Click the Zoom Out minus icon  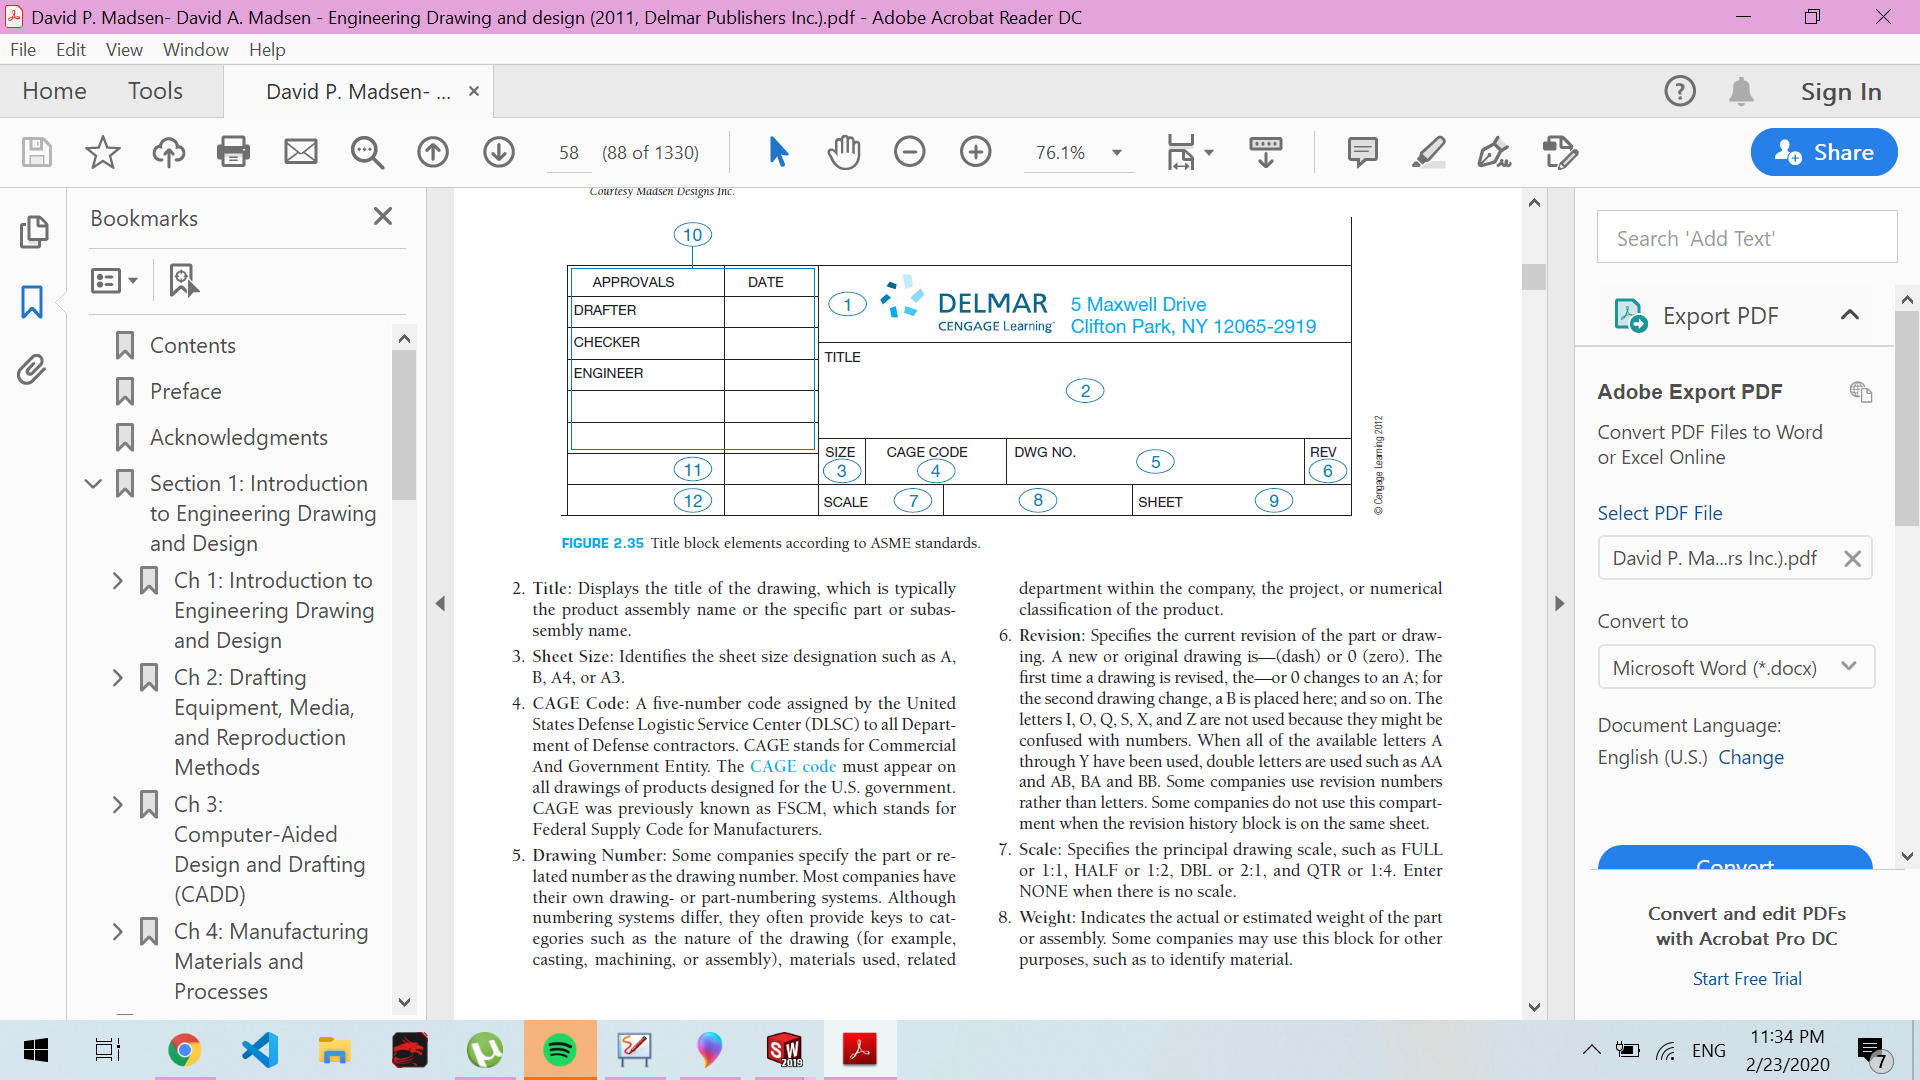909,152
